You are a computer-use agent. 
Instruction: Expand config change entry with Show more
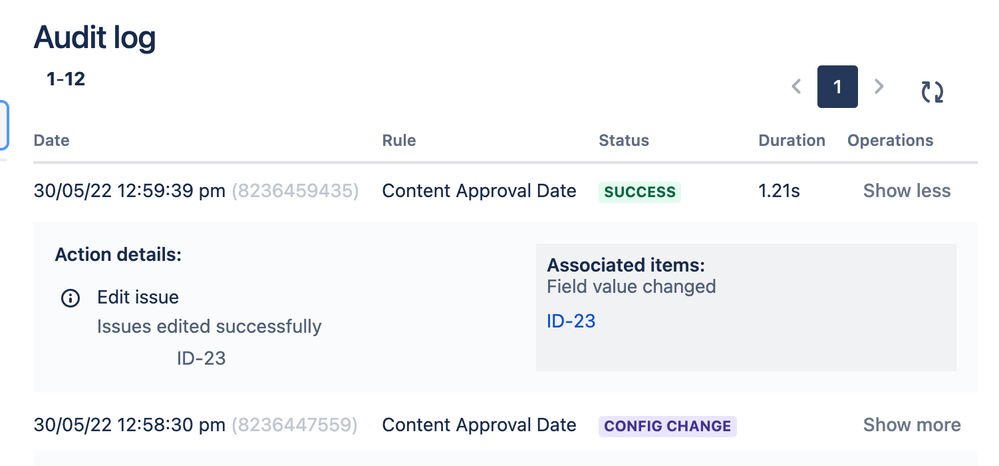tap(911, 425)
